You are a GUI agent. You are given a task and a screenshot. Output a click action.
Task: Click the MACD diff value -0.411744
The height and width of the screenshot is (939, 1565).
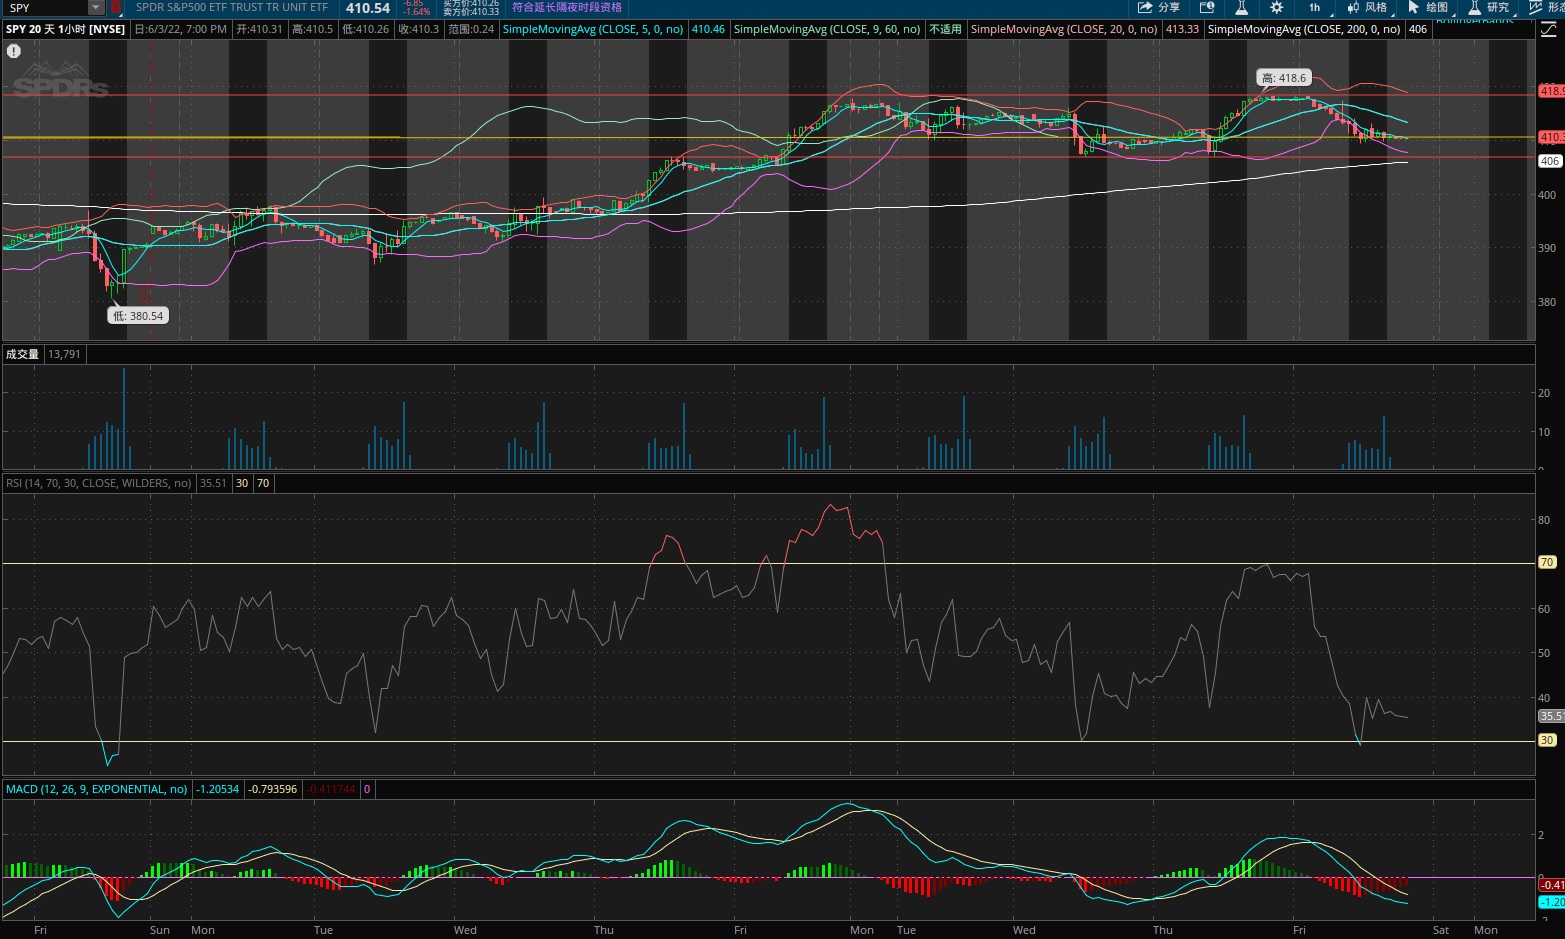pyautogui.click(x=331, y=789)
